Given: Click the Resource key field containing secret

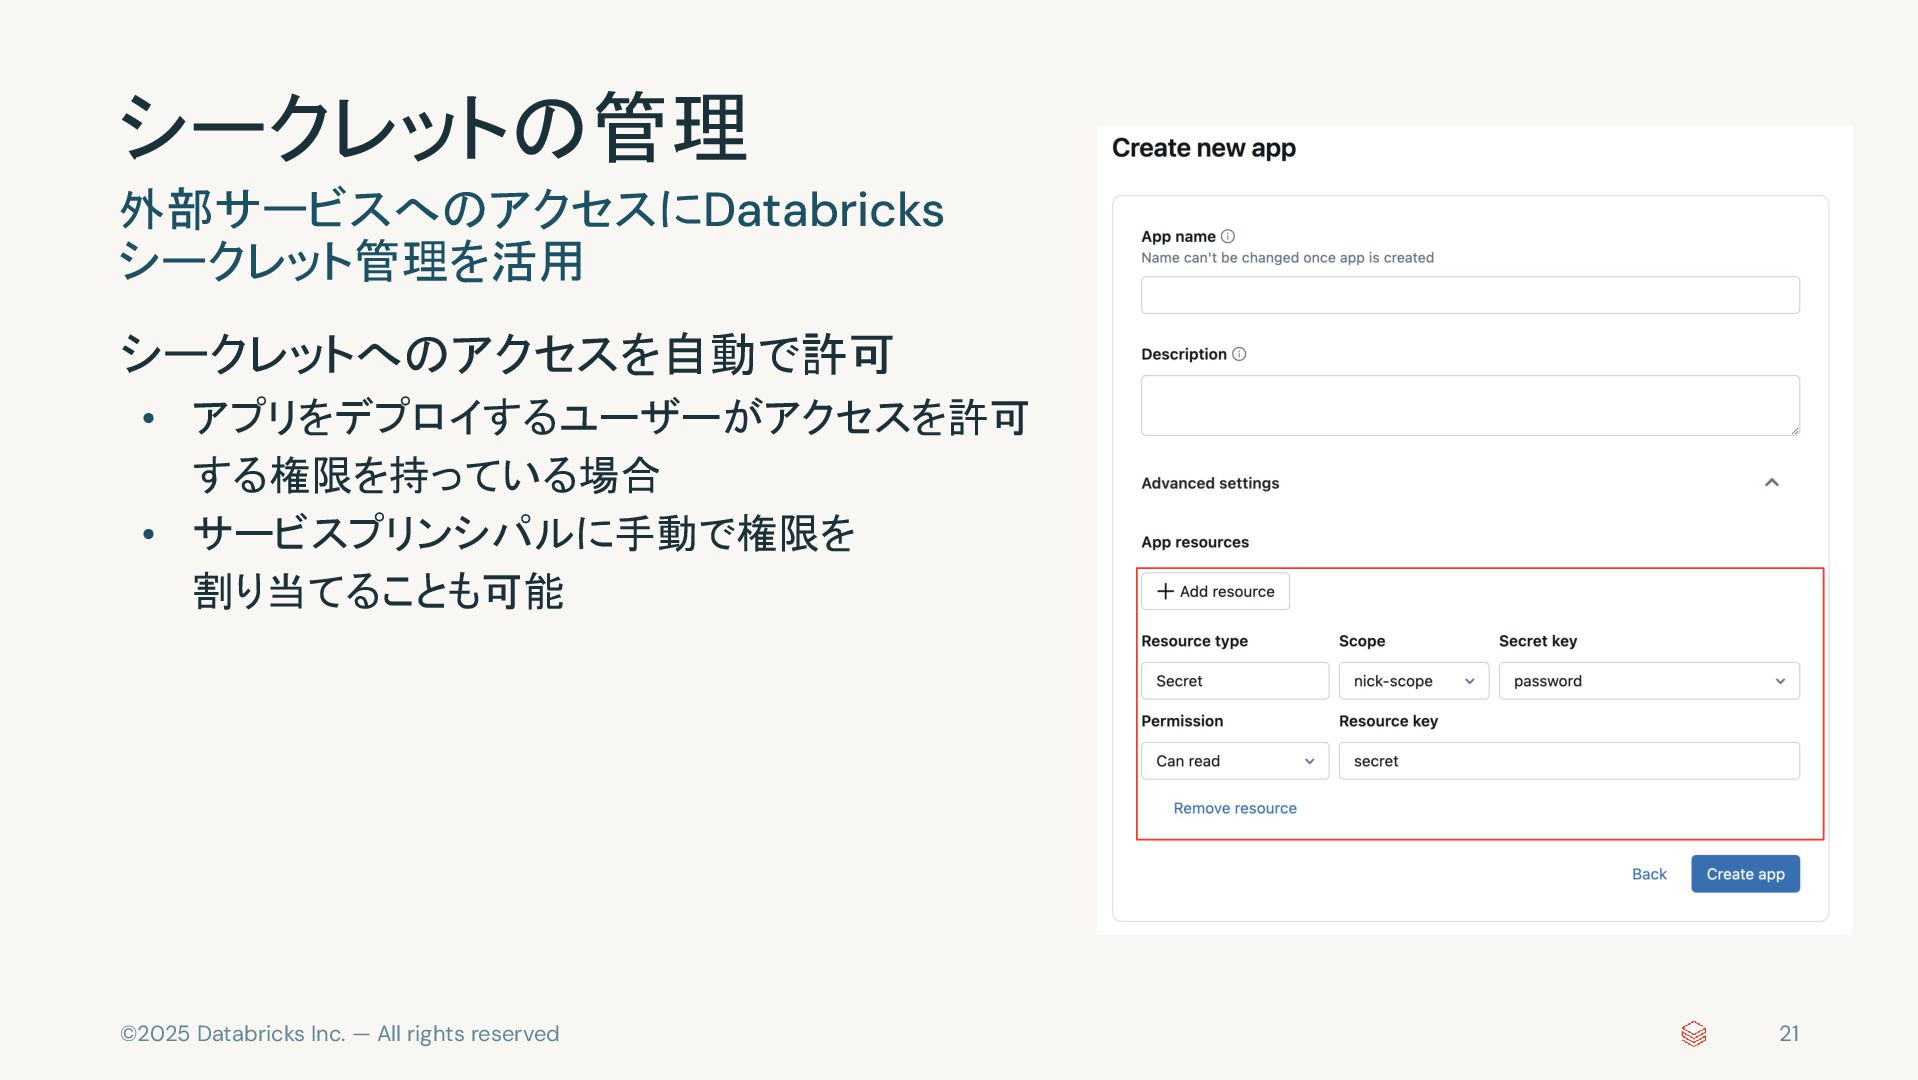Looking at the screenshot, I should pos(1569,761).
